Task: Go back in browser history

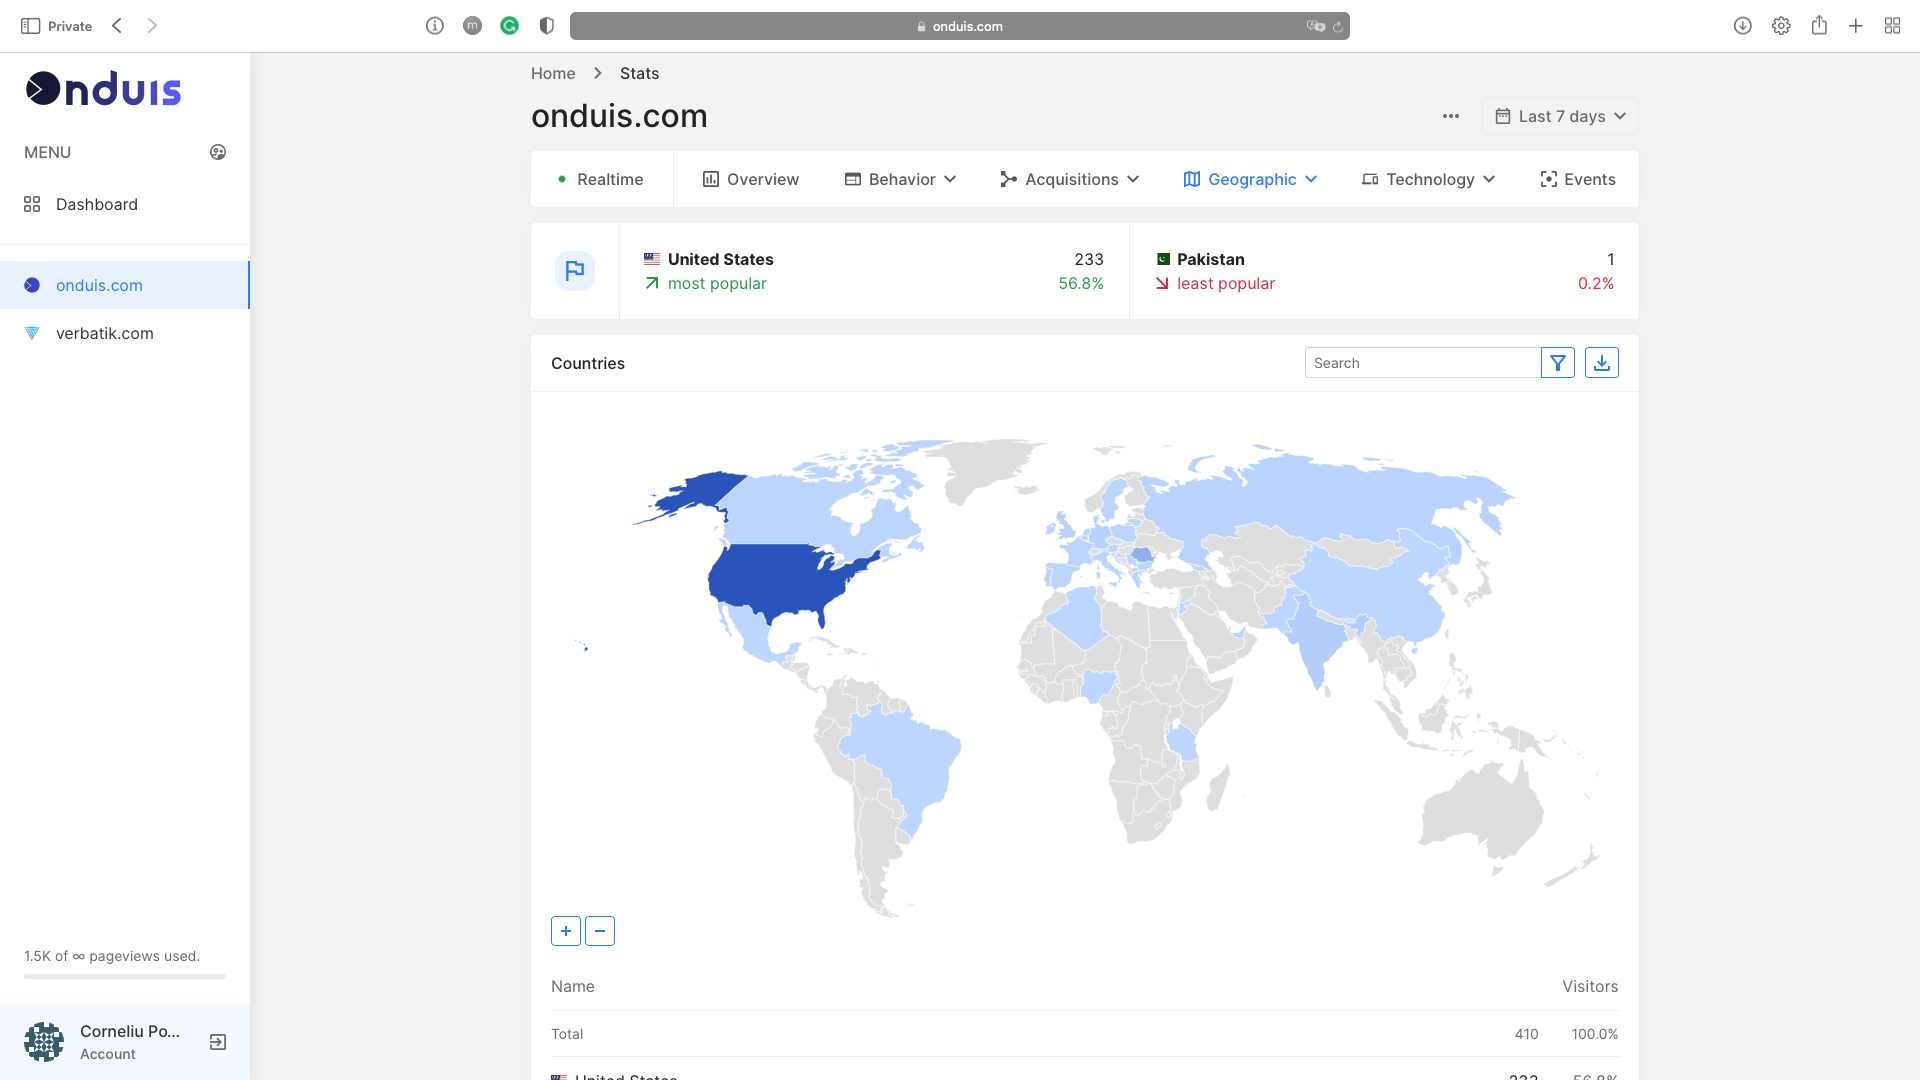Action: pyautogui.click(x=117, y=26)
